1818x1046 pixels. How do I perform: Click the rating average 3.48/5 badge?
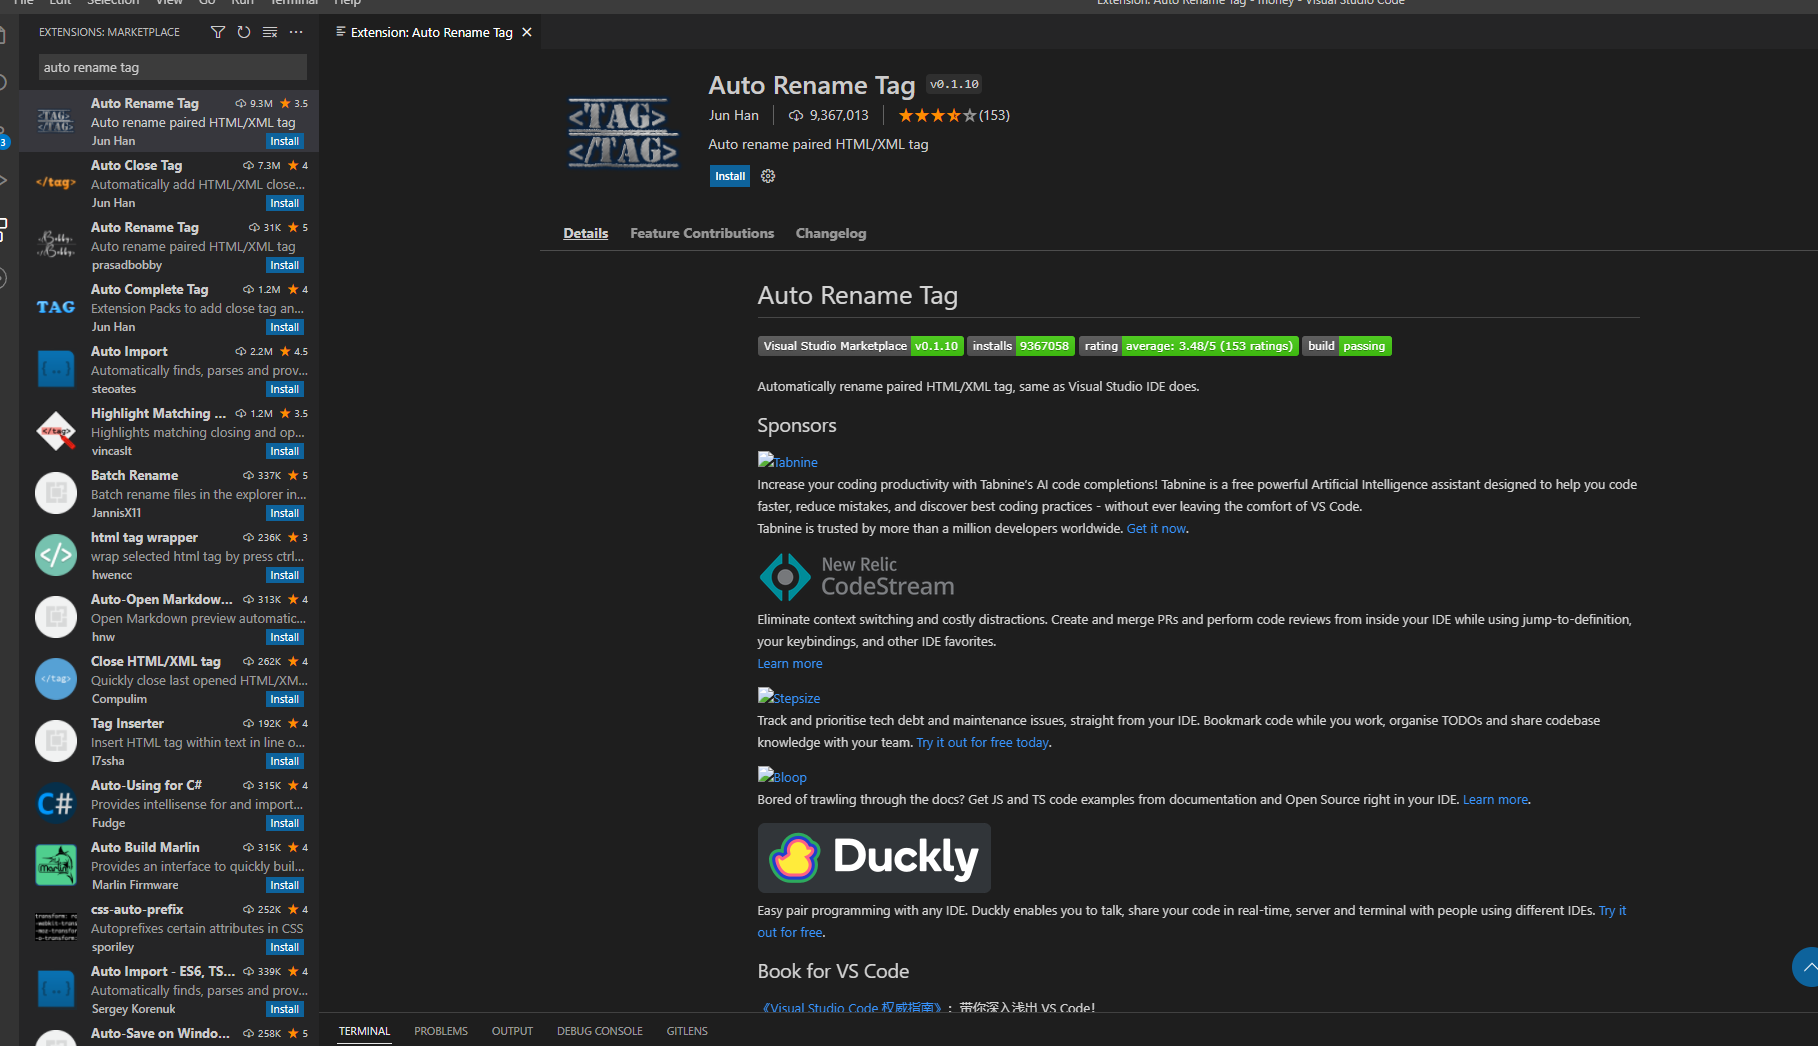point(1189,346)
